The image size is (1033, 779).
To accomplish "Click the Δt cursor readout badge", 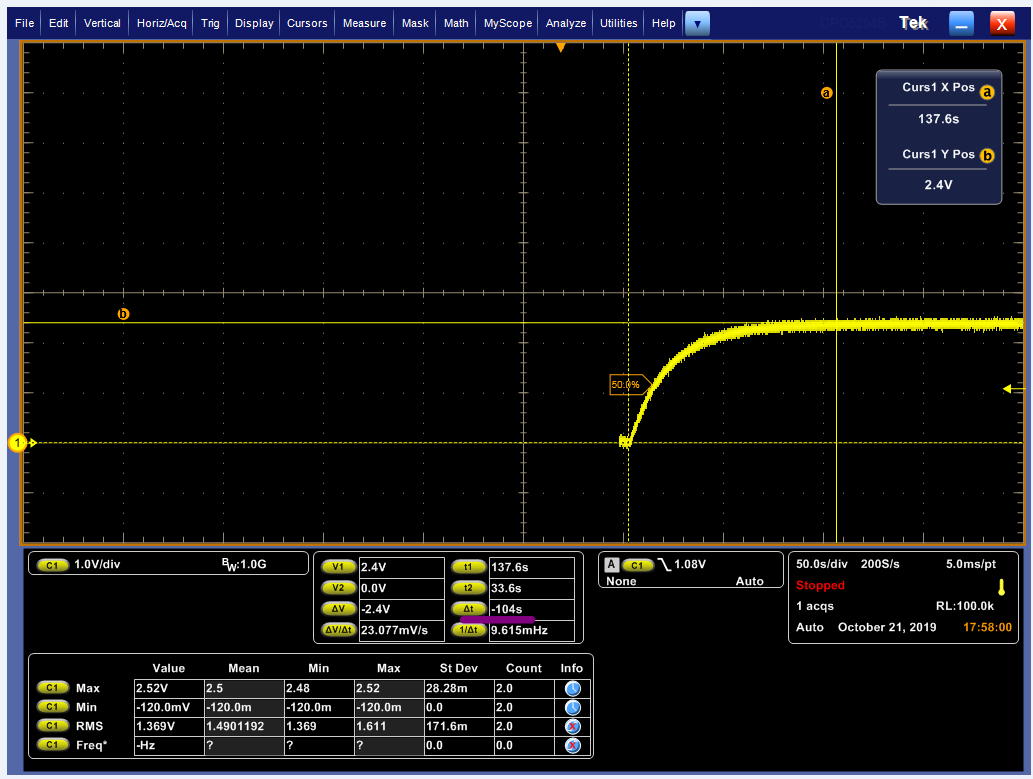I will 468,609.
